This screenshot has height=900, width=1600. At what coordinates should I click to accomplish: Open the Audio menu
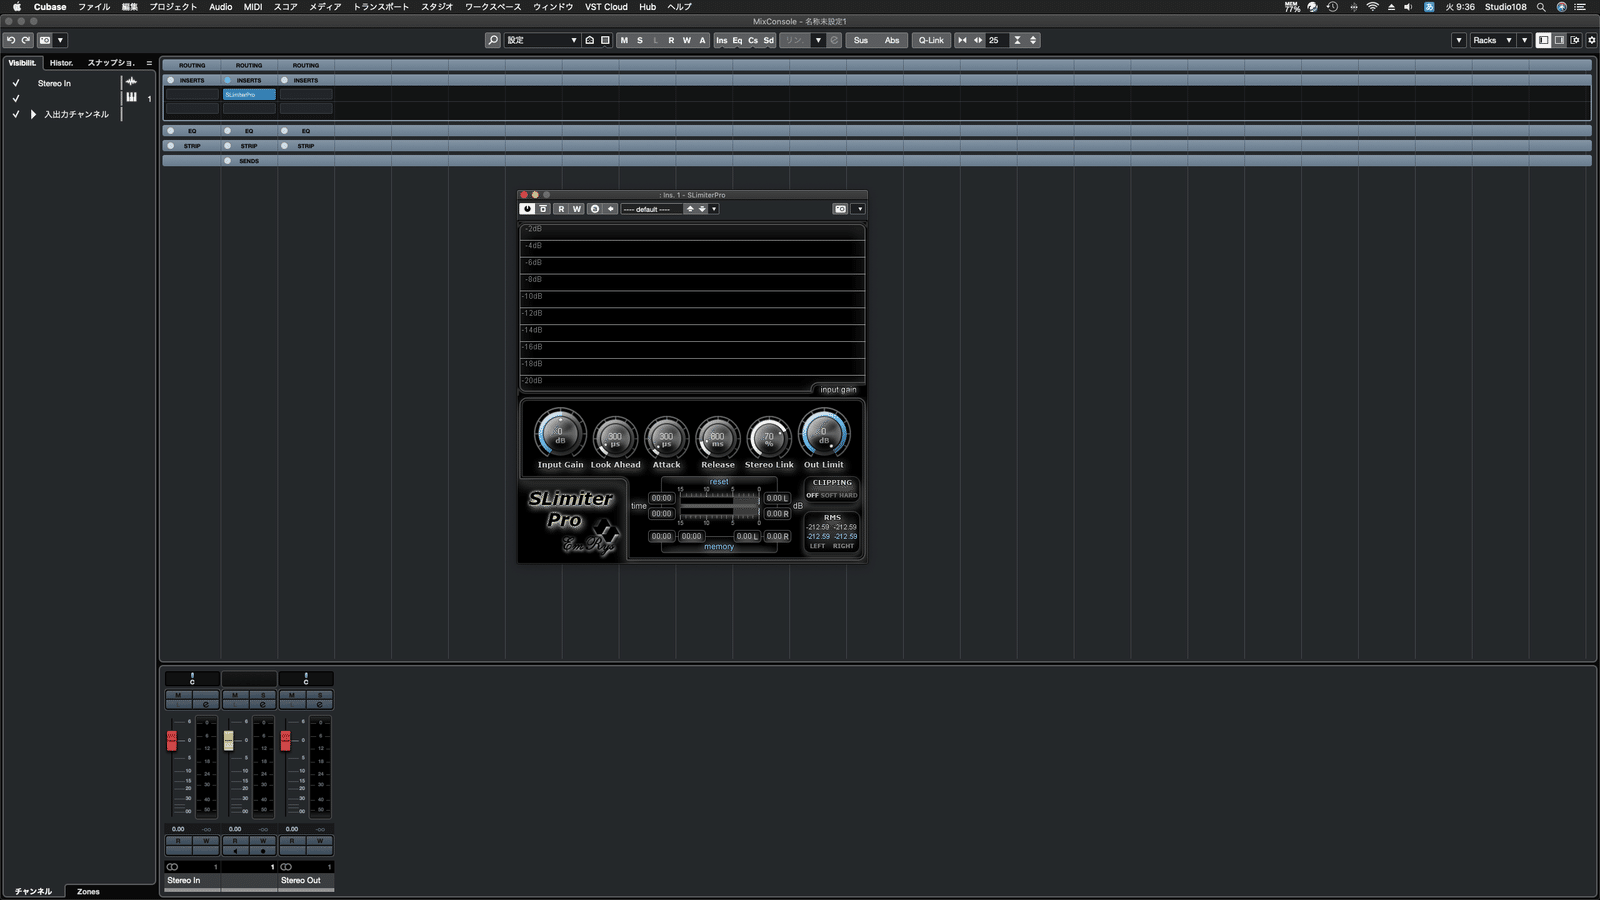tap(221, 7)
